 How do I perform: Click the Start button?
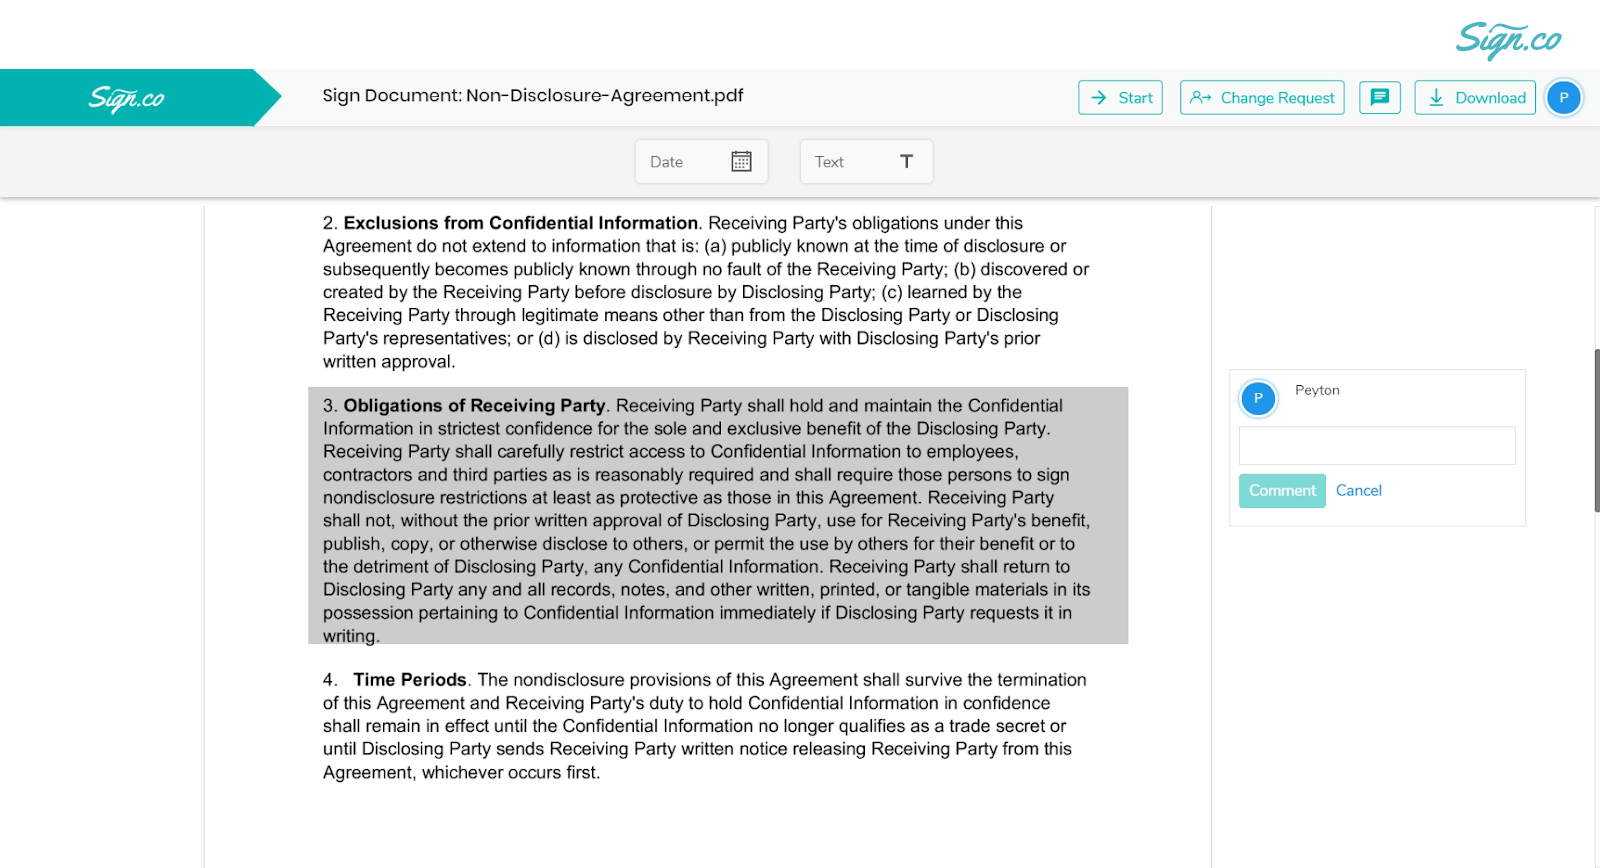[x=1120, y=98]
